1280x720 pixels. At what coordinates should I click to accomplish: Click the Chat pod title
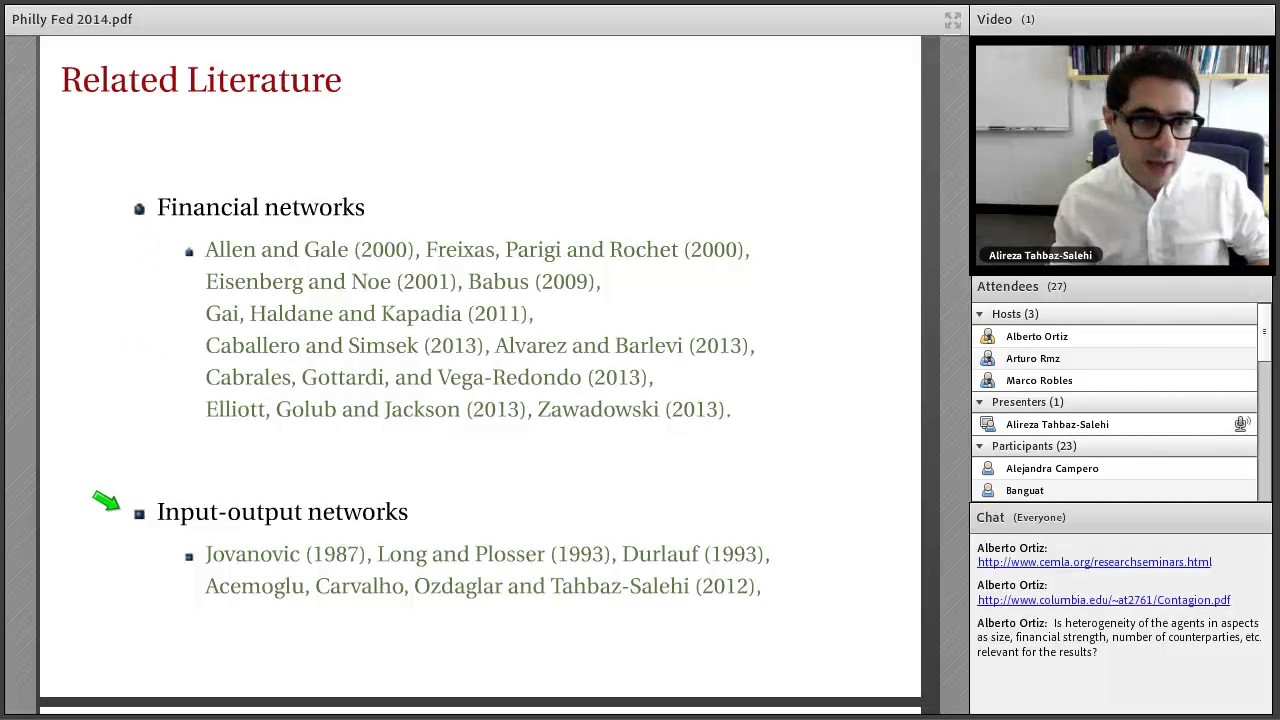coord(990,518)
